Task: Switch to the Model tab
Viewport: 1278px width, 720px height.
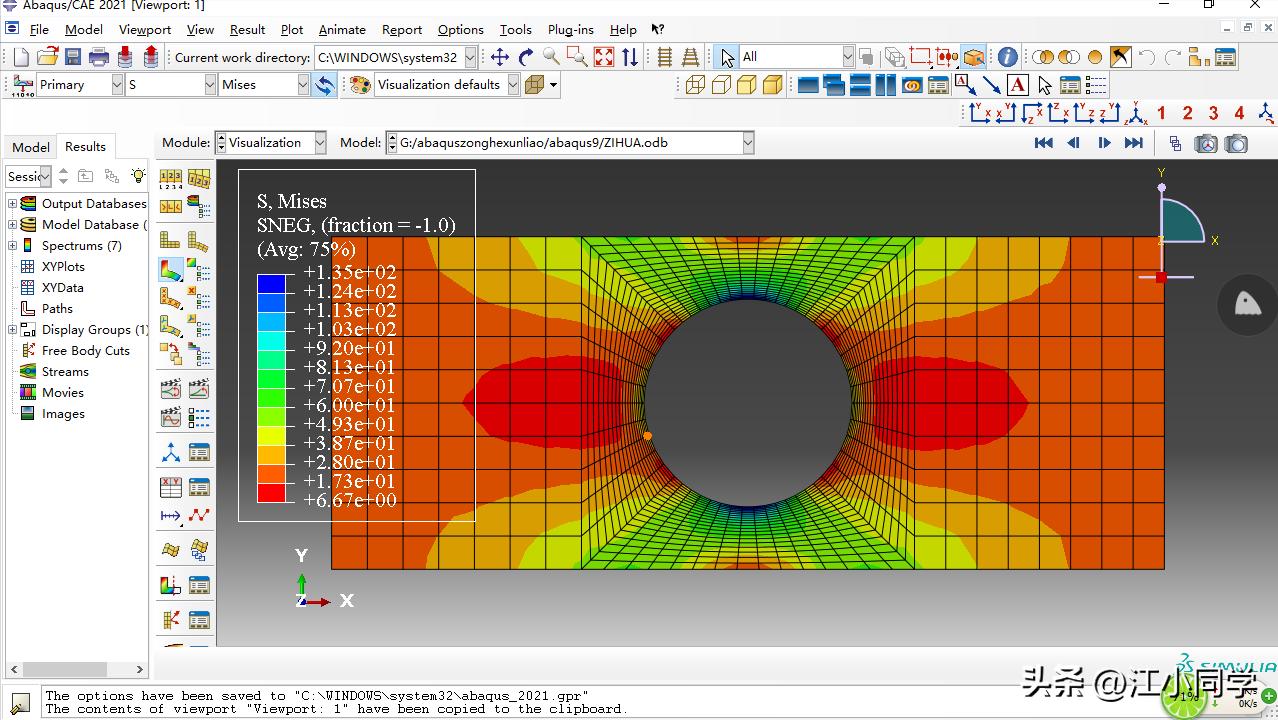Action: [30, 147]
